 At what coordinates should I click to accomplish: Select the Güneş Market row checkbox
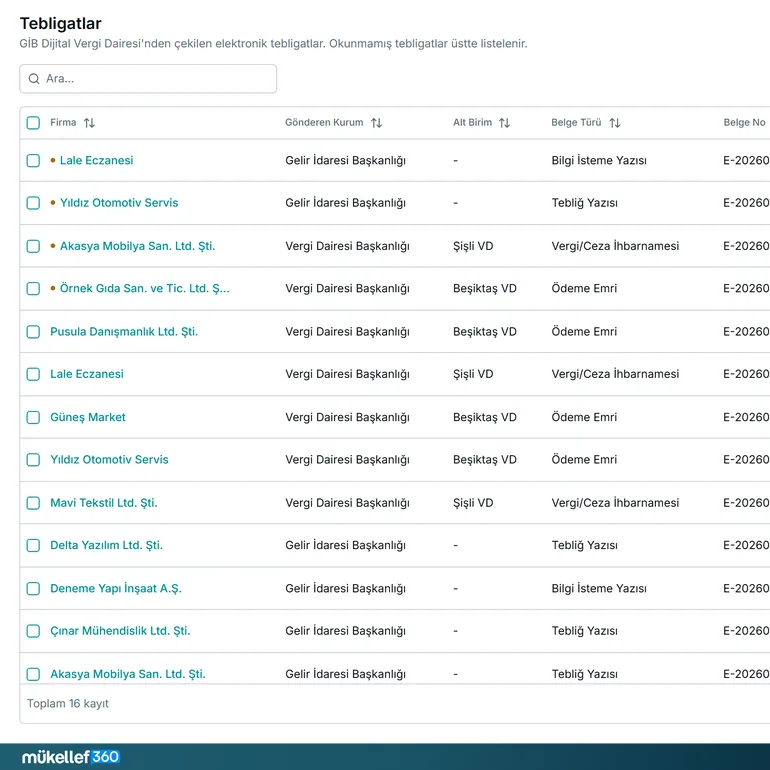pyautogui.click(x=33, y=417)
